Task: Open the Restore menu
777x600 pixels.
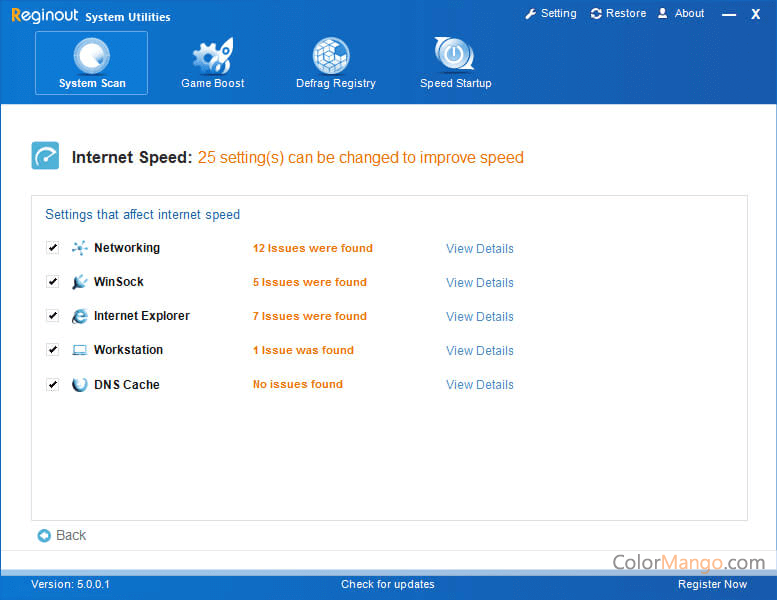Action: click(x=618, y=13)
